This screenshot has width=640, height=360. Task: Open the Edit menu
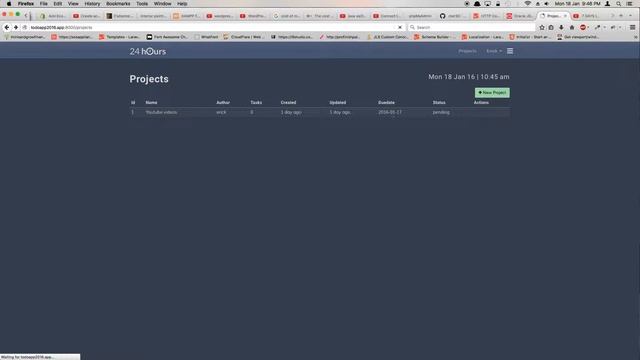pos(58,4)
